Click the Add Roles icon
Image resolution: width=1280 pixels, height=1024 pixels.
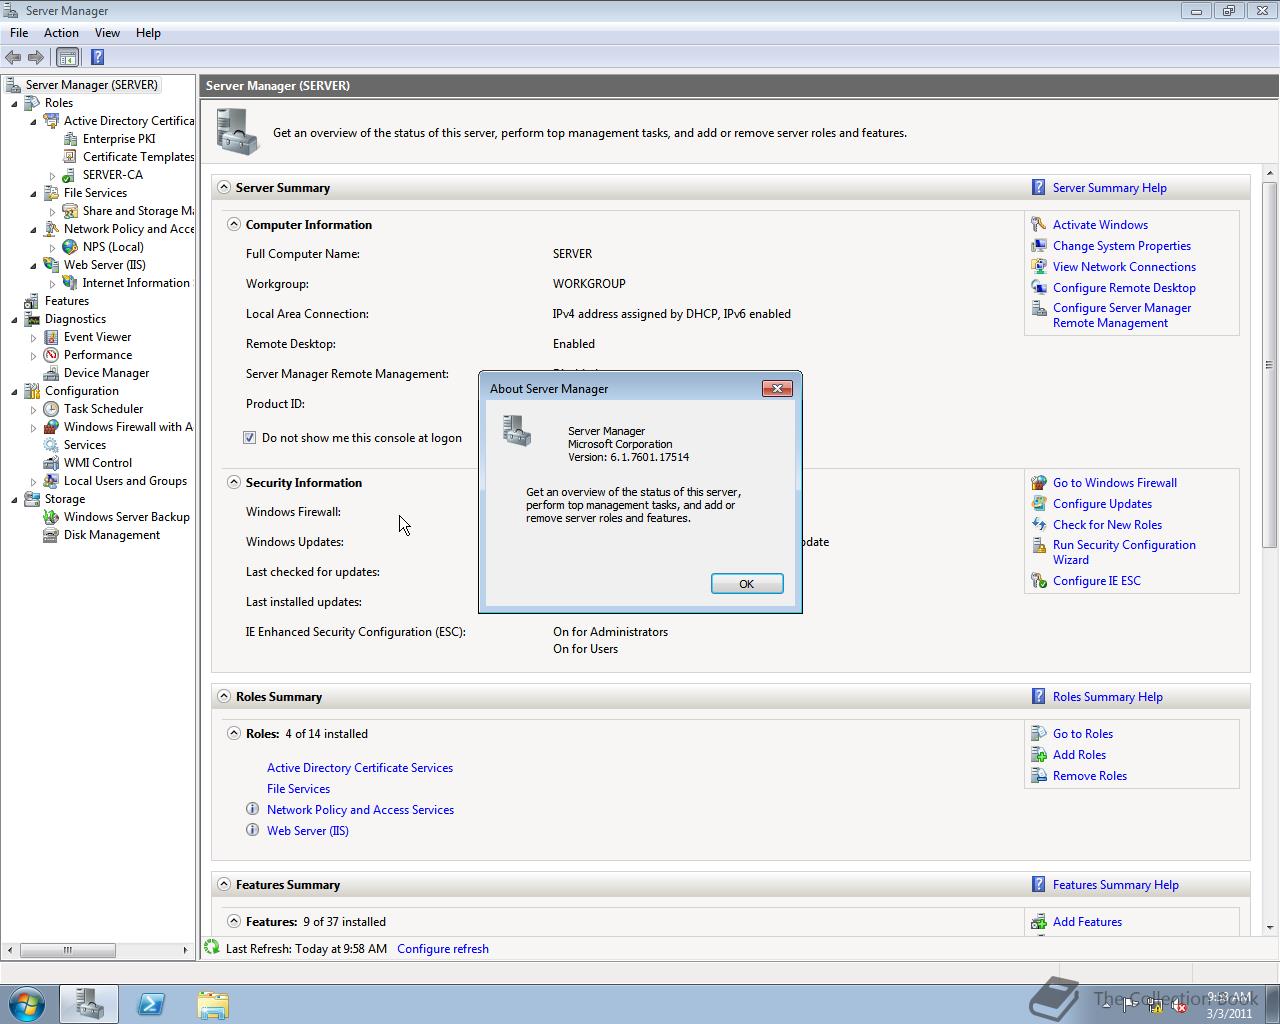click(x=1039, y=755)
